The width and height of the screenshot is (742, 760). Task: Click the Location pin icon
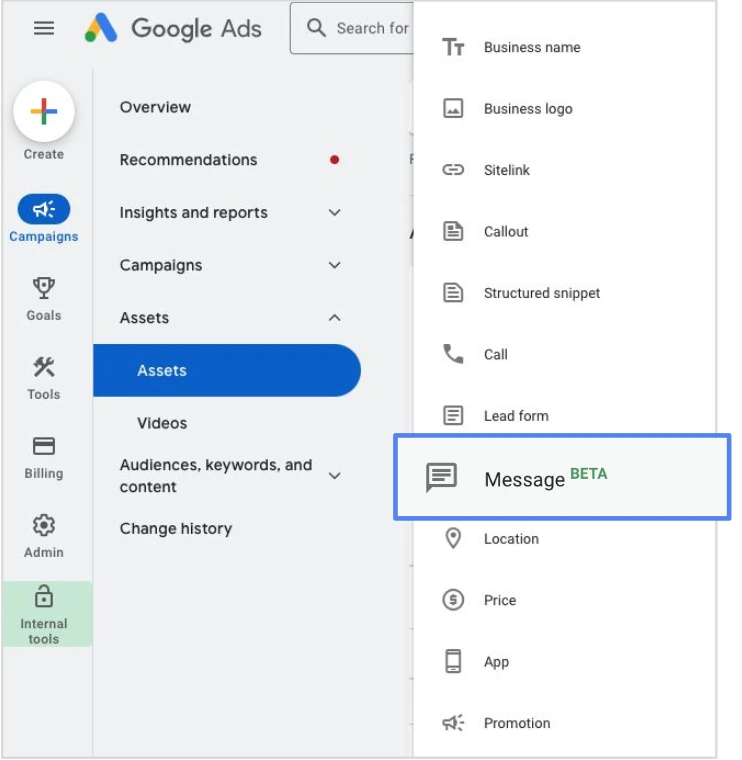(x=453, y=538)
